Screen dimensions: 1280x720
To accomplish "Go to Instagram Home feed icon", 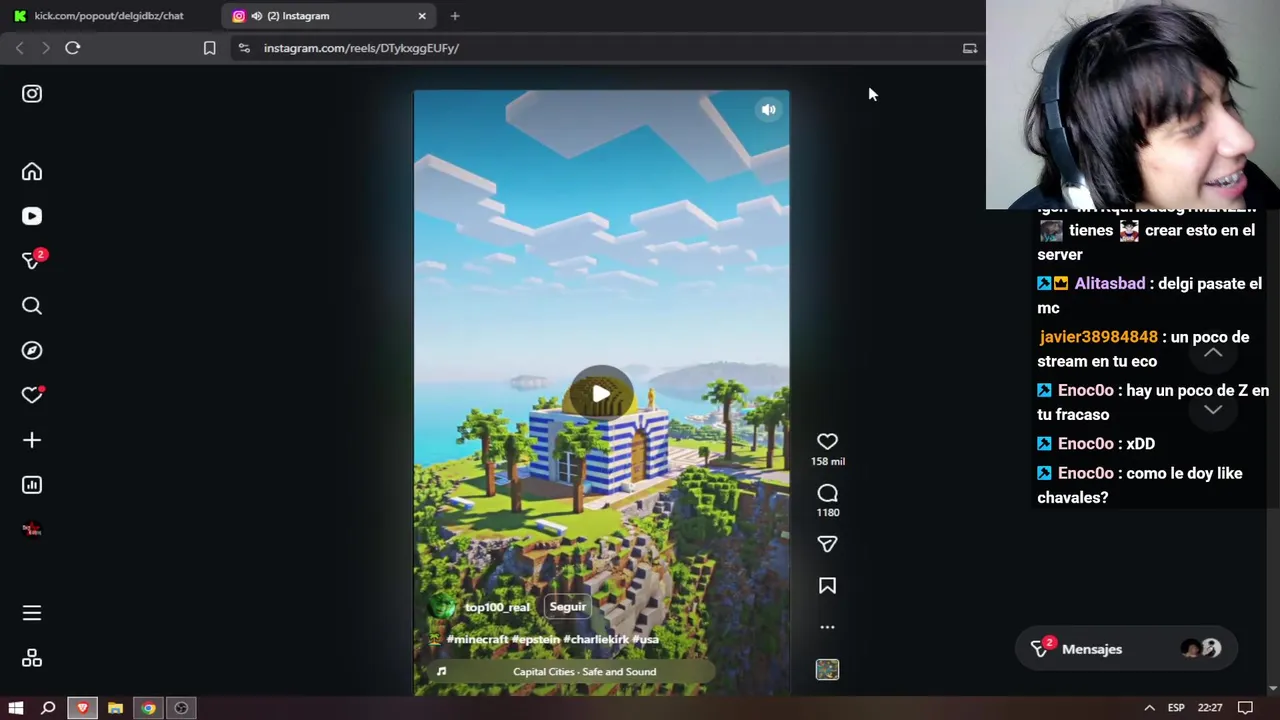I will pyautogui.click(x=32, y=172).
